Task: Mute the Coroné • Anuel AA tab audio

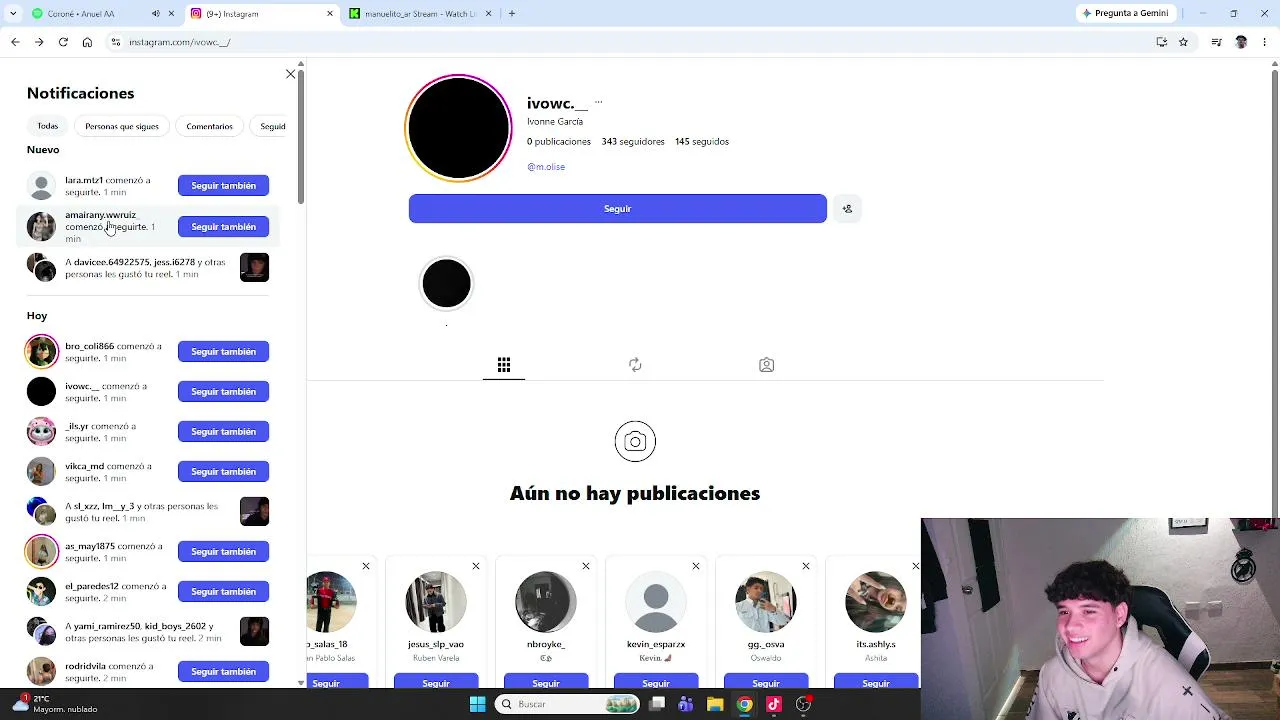Action: [155, 14]
